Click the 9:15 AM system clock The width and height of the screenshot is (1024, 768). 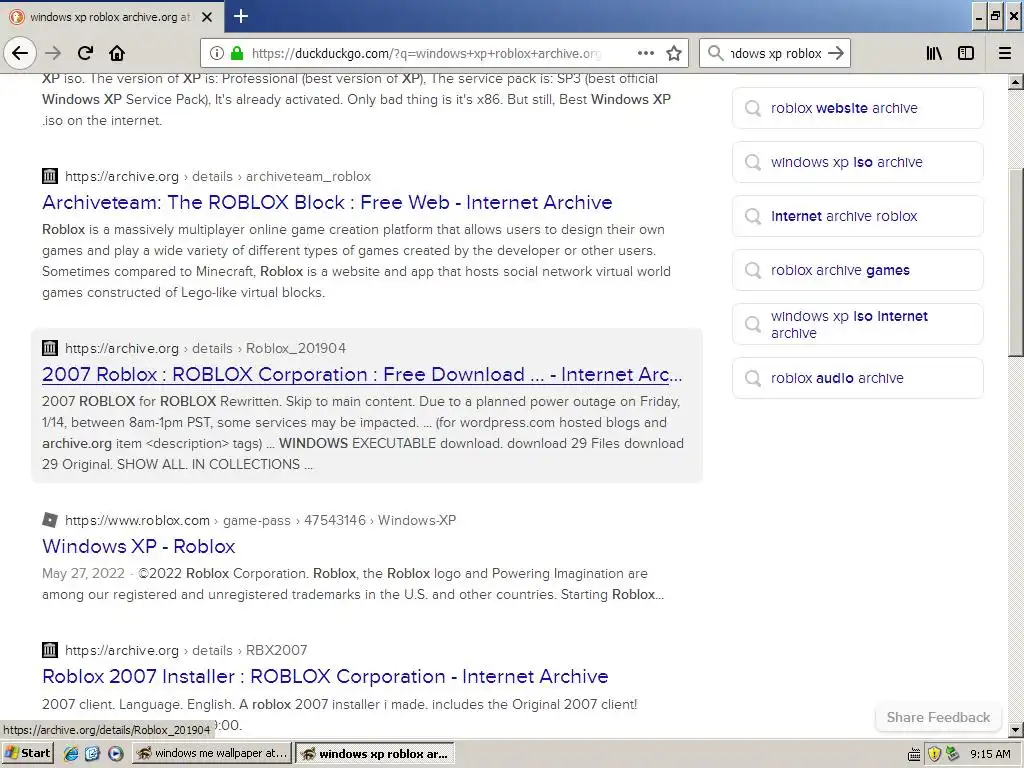[x=990, y=754]
